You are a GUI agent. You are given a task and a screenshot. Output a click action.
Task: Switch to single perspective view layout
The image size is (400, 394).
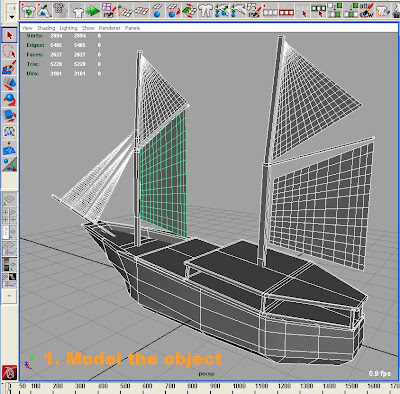click(x=9, y=200)
